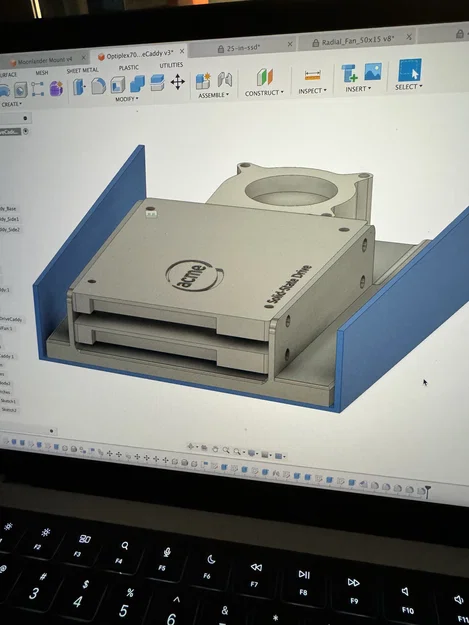Click the Offset Plane construct icon
The height and width of the screenshot is (625, 469).
pyautogui.click(x=265, y=77)
